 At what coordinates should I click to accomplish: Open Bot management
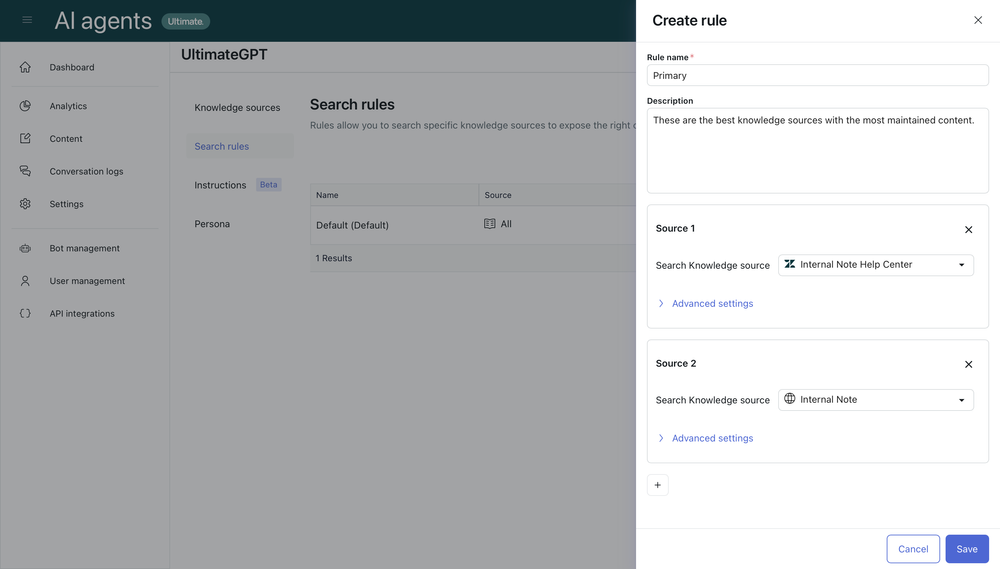point(84,248)
